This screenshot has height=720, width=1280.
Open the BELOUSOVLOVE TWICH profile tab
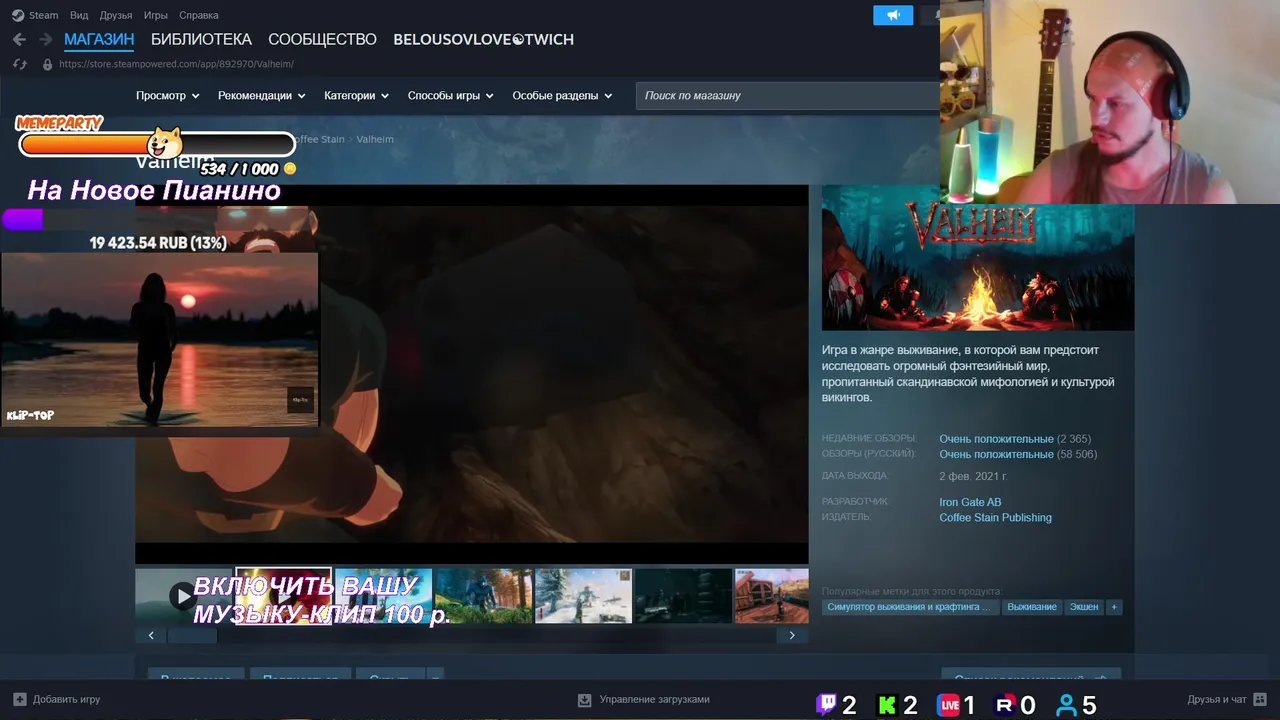pos(483,39)
